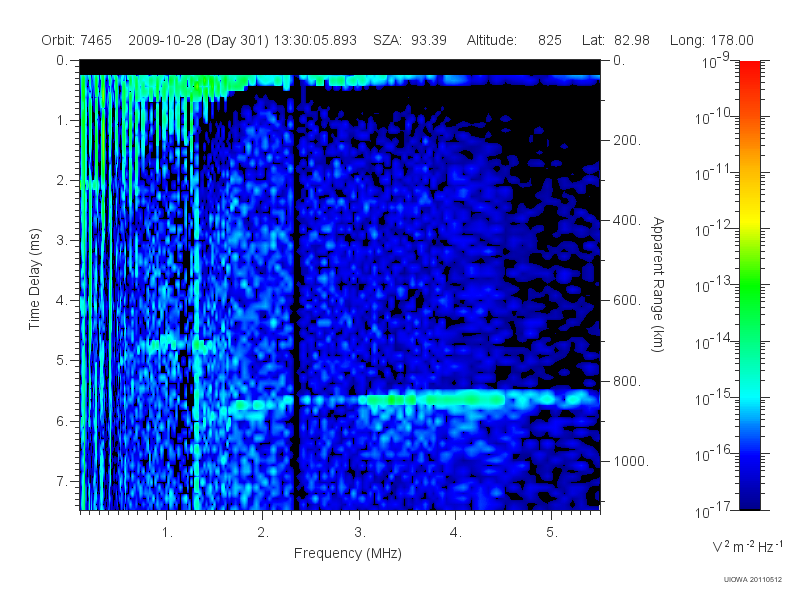Click the 'Lat: 82.98' value
This screenshot has width=800, height=600.
point(615,40)
